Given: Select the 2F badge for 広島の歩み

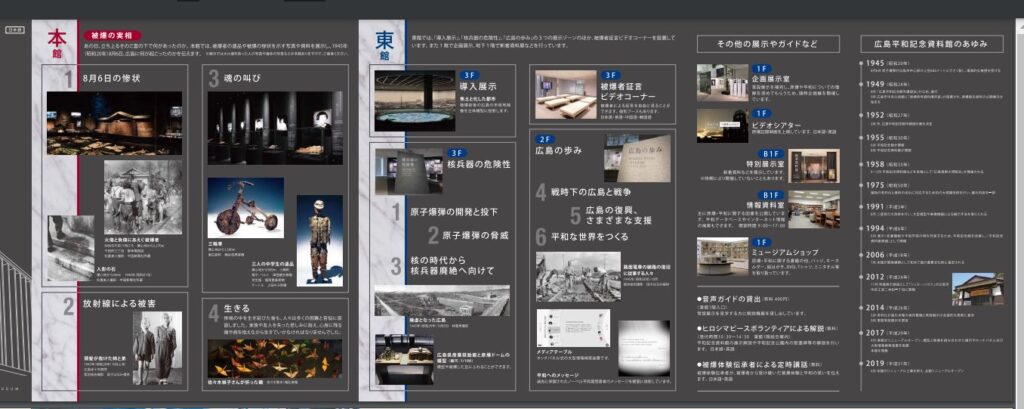Looking at the screenshot, I should pyautogui.click(x=545, y=139).
